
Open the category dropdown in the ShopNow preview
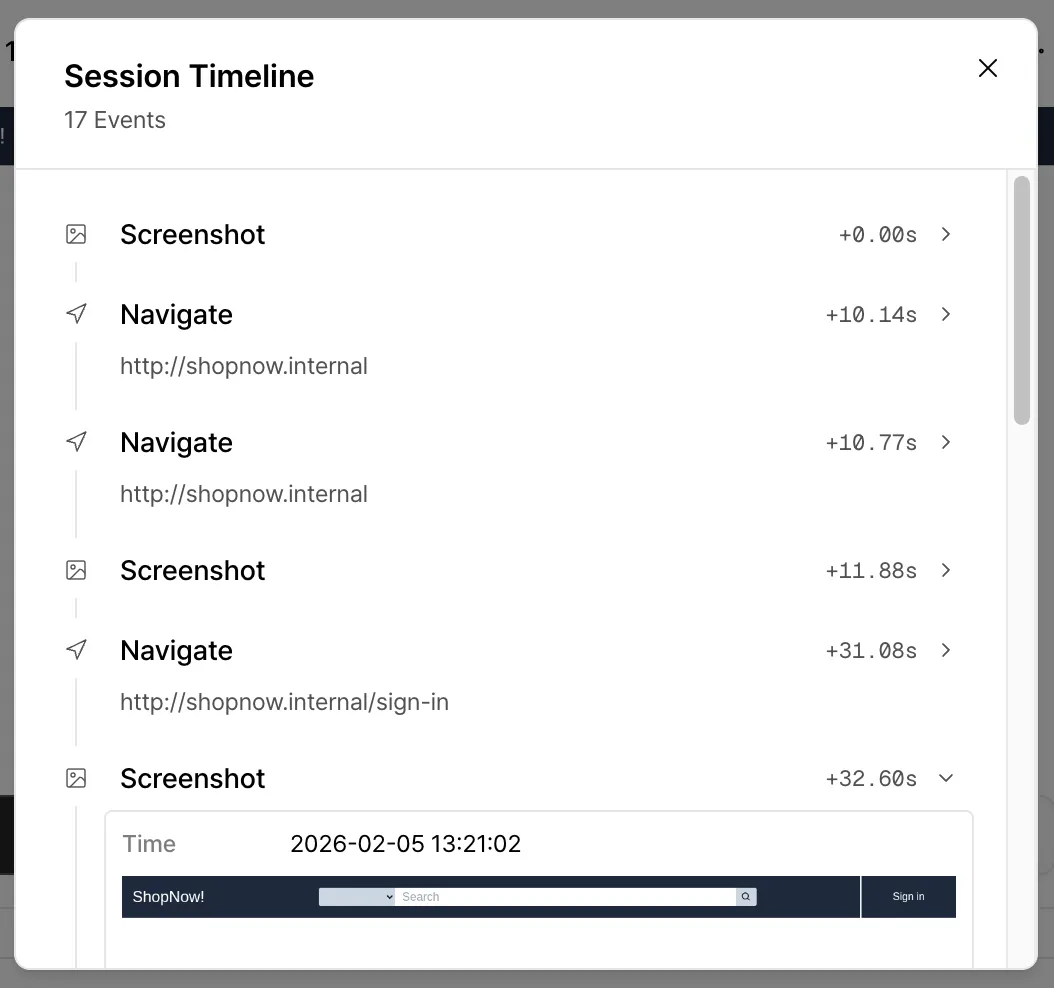(357, 897)
